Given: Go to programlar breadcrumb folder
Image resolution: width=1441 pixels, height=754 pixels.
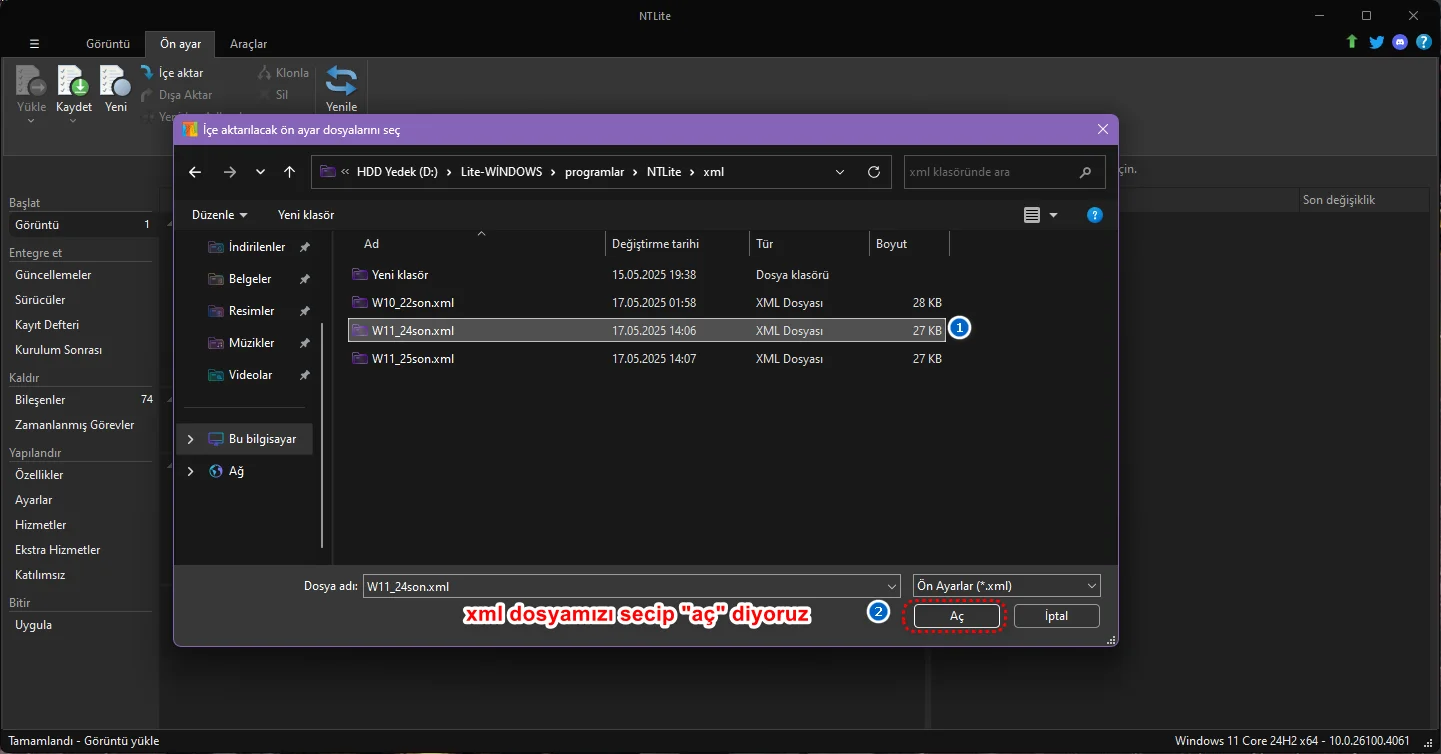Looking at the screenshot, I should (x=595, y=172).
